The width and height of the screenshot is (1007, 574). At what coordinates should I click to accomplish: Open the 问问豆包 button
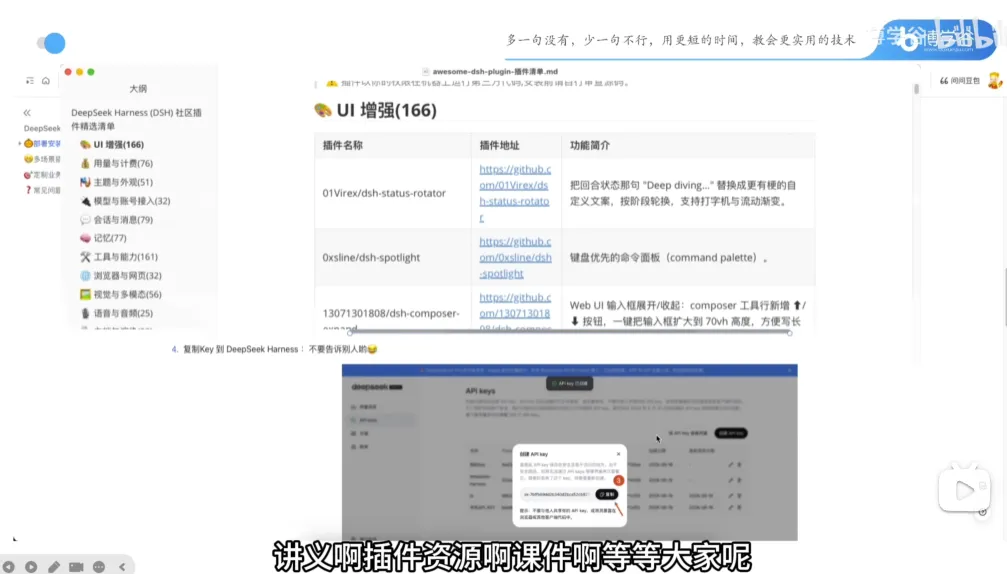pos(960,81)
